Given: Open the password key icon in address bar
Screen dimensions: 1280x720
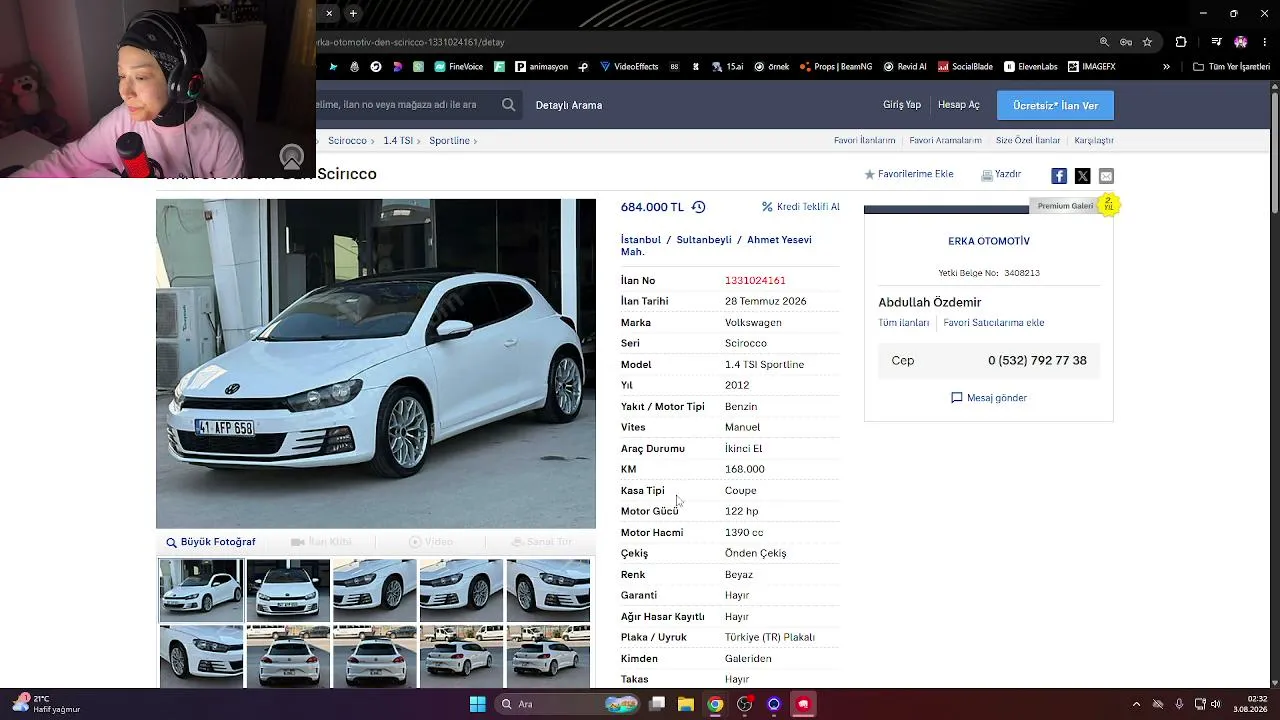Looking at the screenshot, I should (x=1126, y=42).
